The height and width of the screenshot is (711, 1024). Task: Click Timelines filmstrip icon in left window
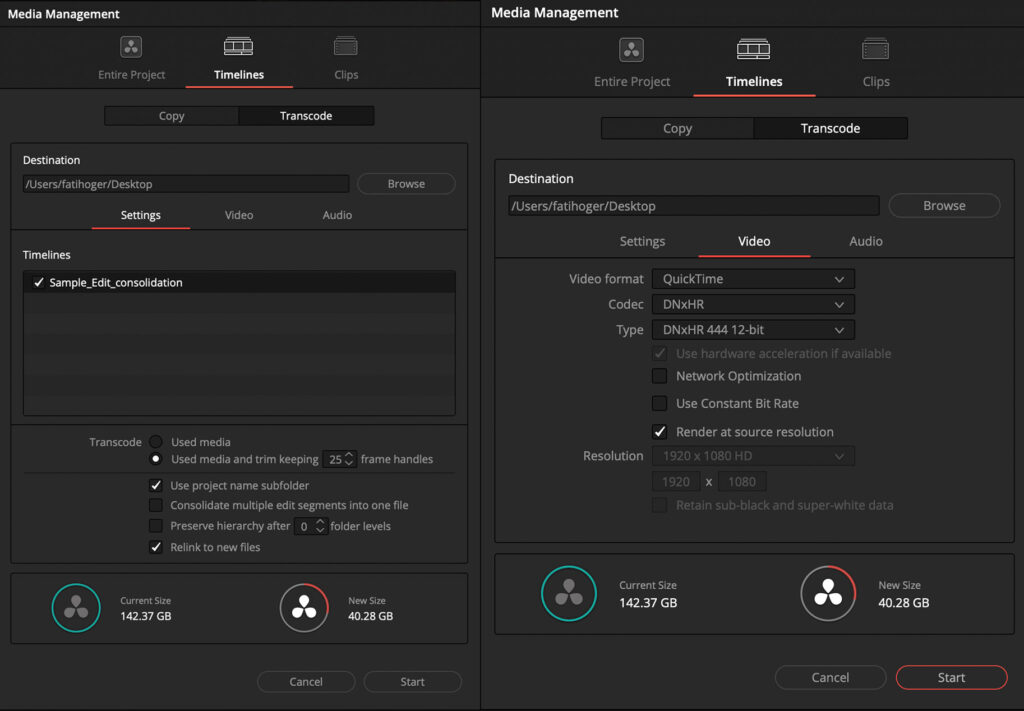tap(238, 46)
